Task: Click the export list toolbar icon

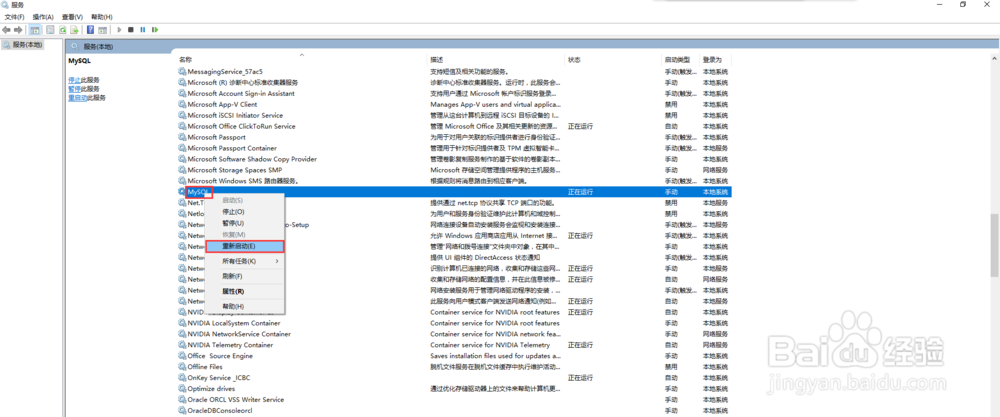Action: 75,29
